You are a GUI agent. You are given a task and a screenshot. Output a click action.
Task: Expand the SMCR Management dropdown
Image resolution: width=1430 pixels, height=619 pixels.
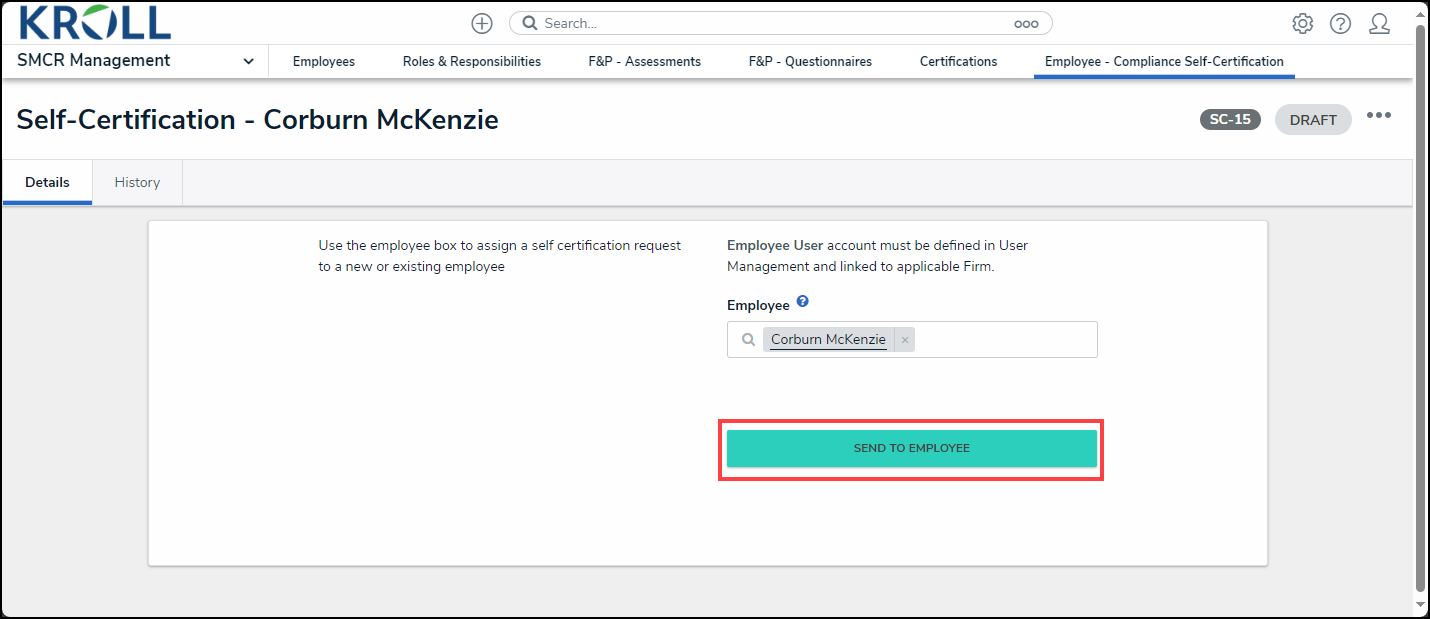click(248, 61)
